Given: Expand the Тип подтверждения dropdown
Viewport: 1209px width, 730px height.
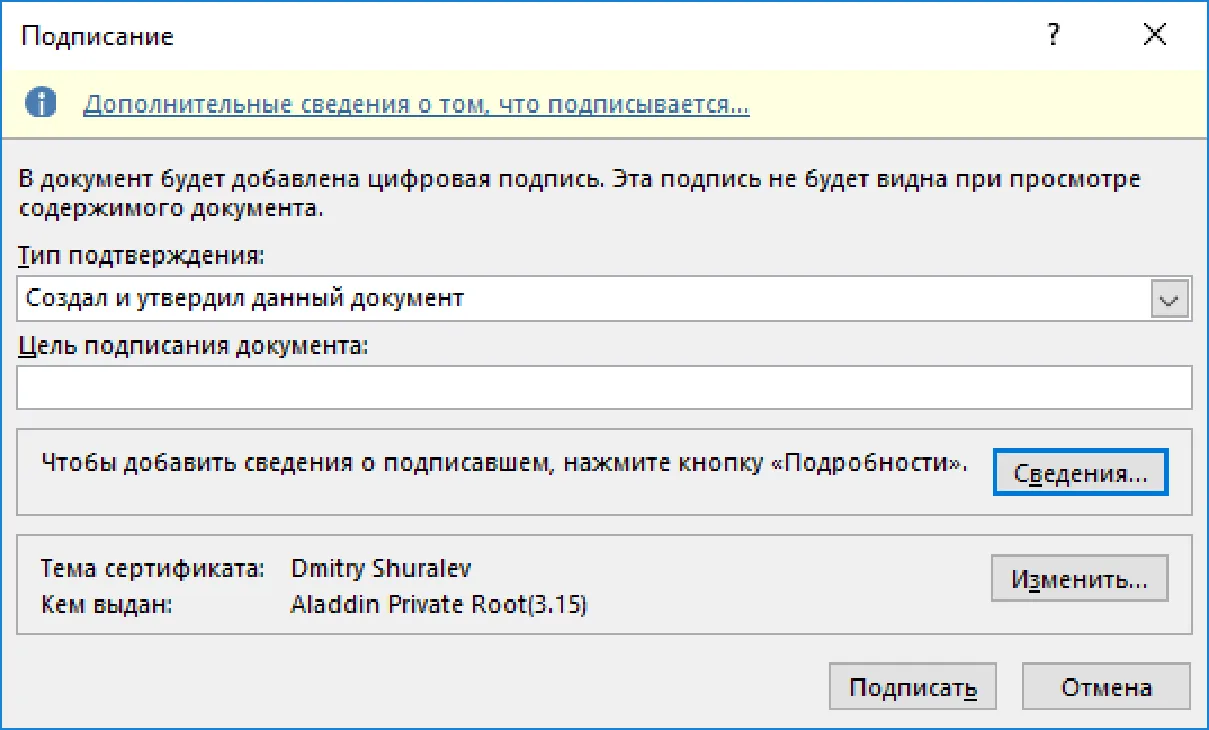Looking at the screenshot, I should 1169,298.
